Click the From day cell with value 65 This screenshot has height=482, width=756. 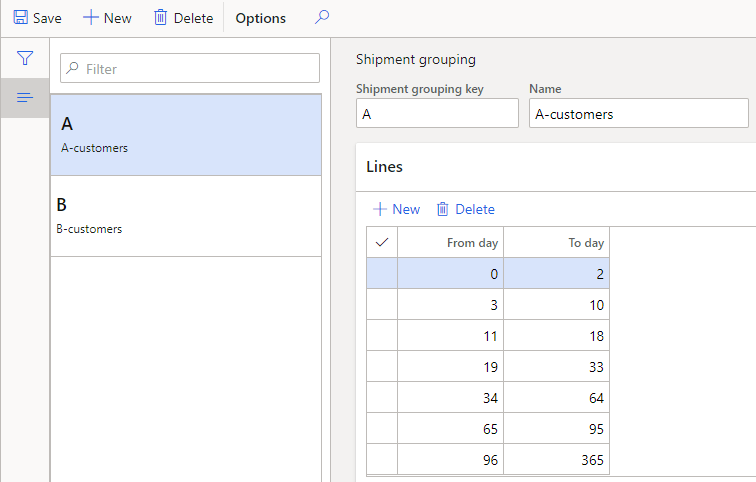coord(450,428)
